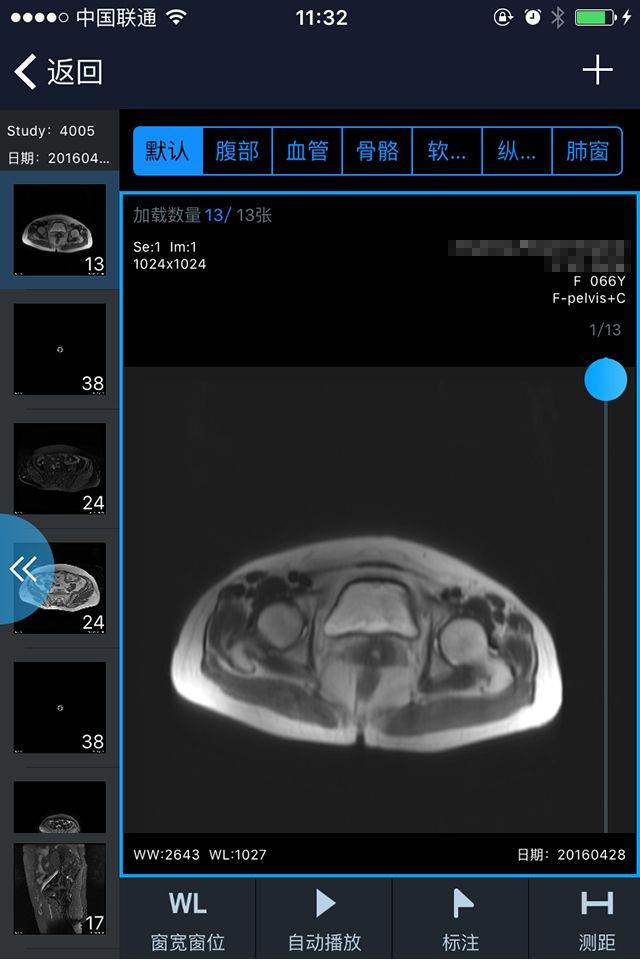Tap the main MRI pelvis image
The image size is (640, 960).
point(367,643)
